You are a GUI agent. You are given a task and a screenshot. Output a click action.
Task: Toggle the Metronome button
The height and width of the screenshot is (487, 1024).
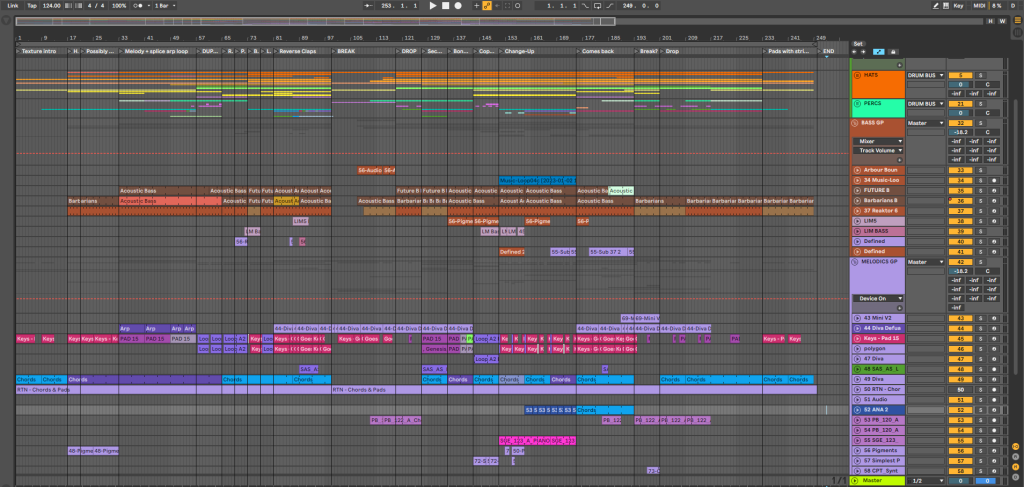[140, 5]
